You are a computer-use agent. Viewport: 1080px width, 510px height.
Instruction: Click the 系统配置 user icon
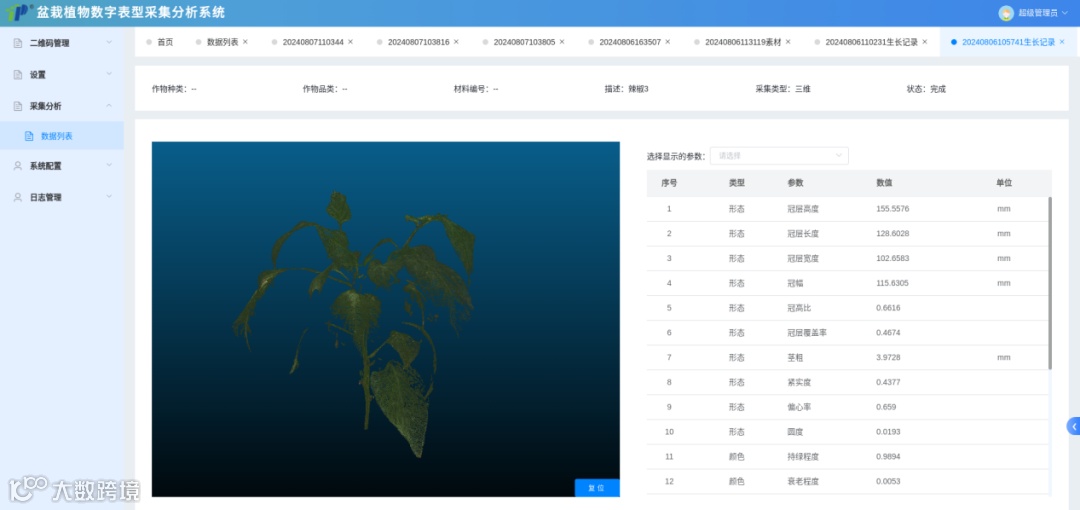(x=18, y=166)
